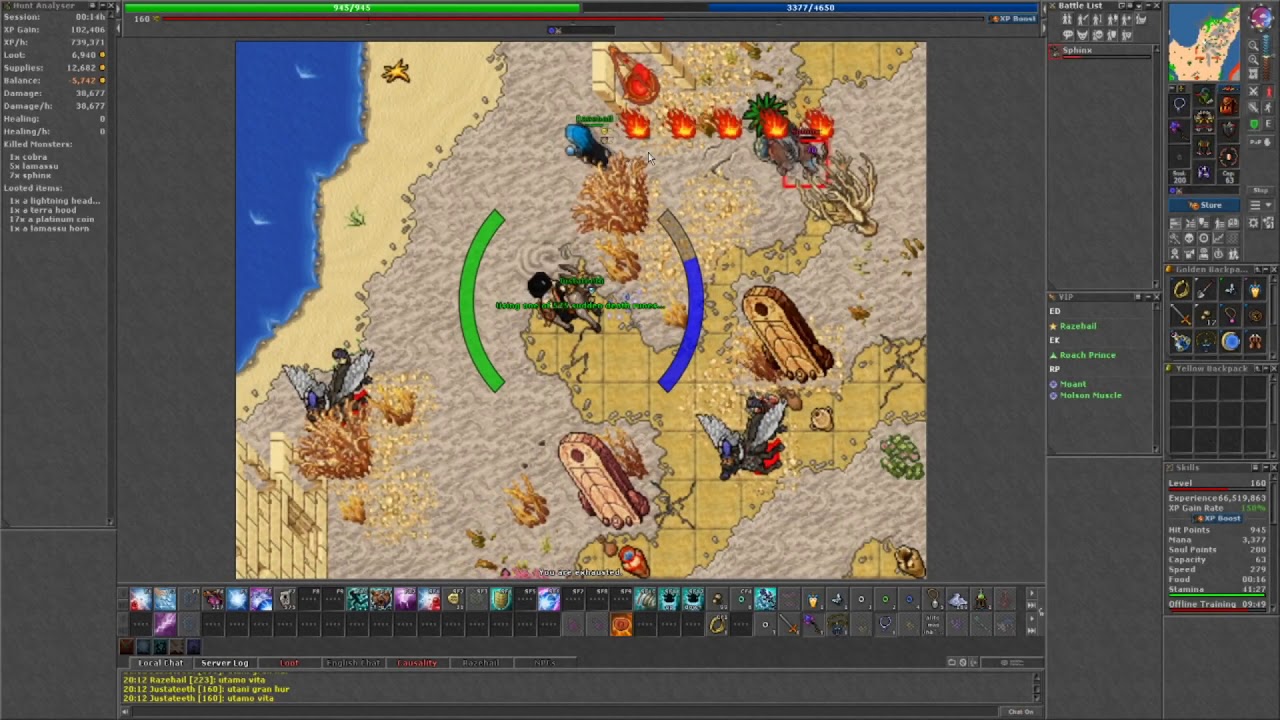The image size is (1280, 720).
Task: Toggle stand mode red figure
Action: click(1269, 91)
